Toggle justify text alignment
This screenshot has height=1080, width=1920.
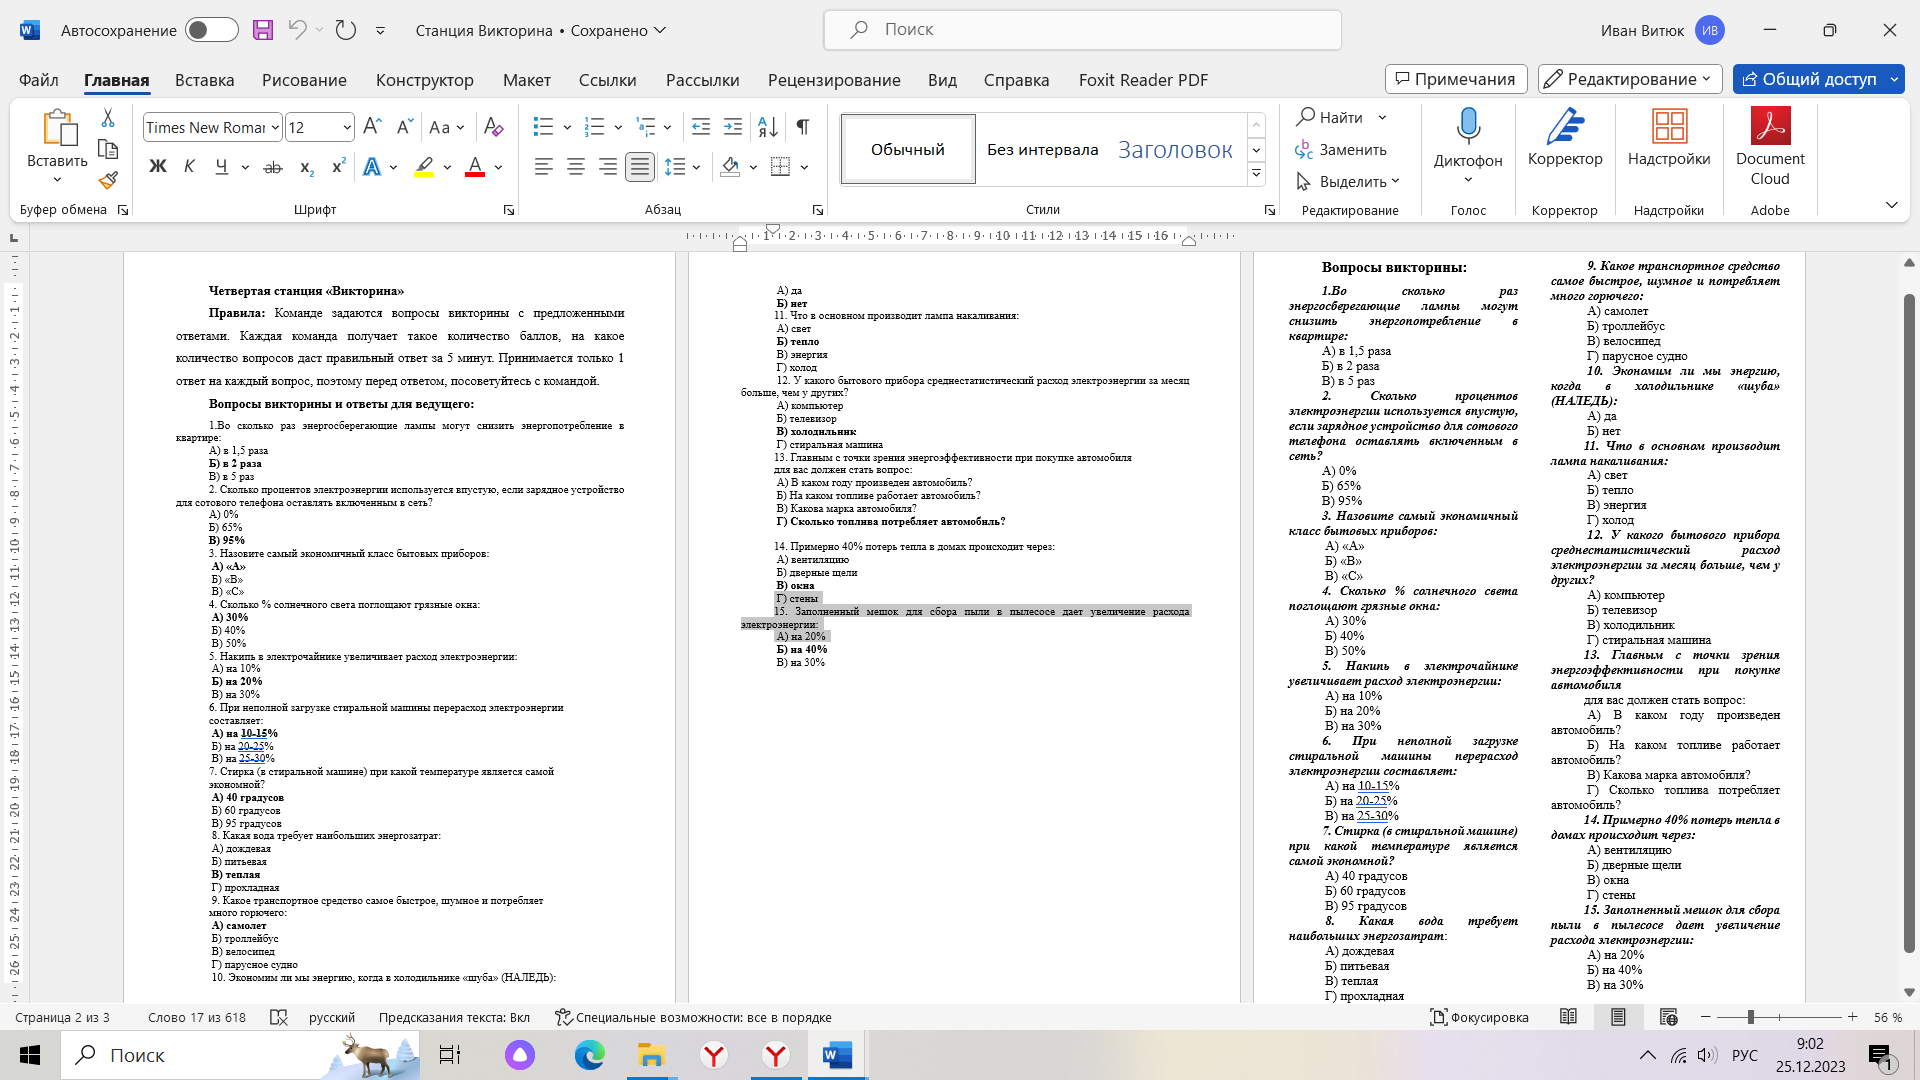click(x=640, y=167)
